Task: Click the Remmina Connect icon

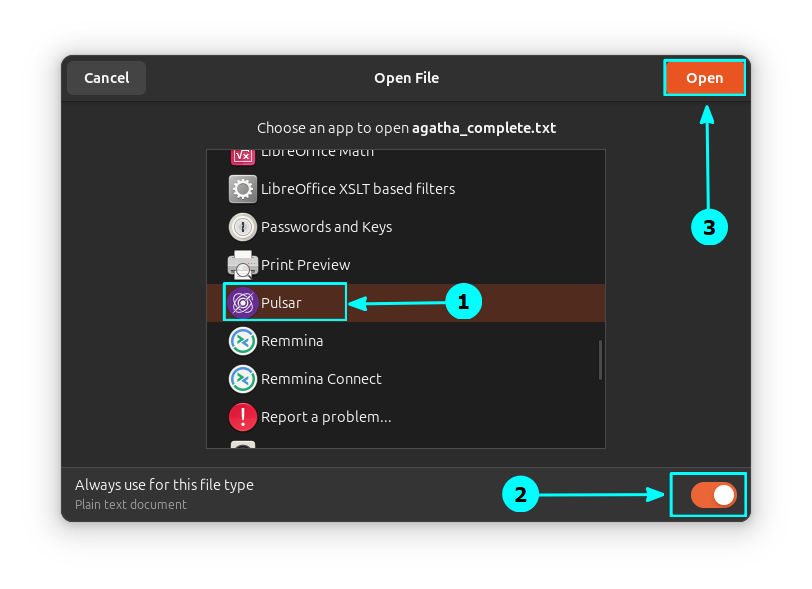Action: pyautogui.click(x=243, y=379)
